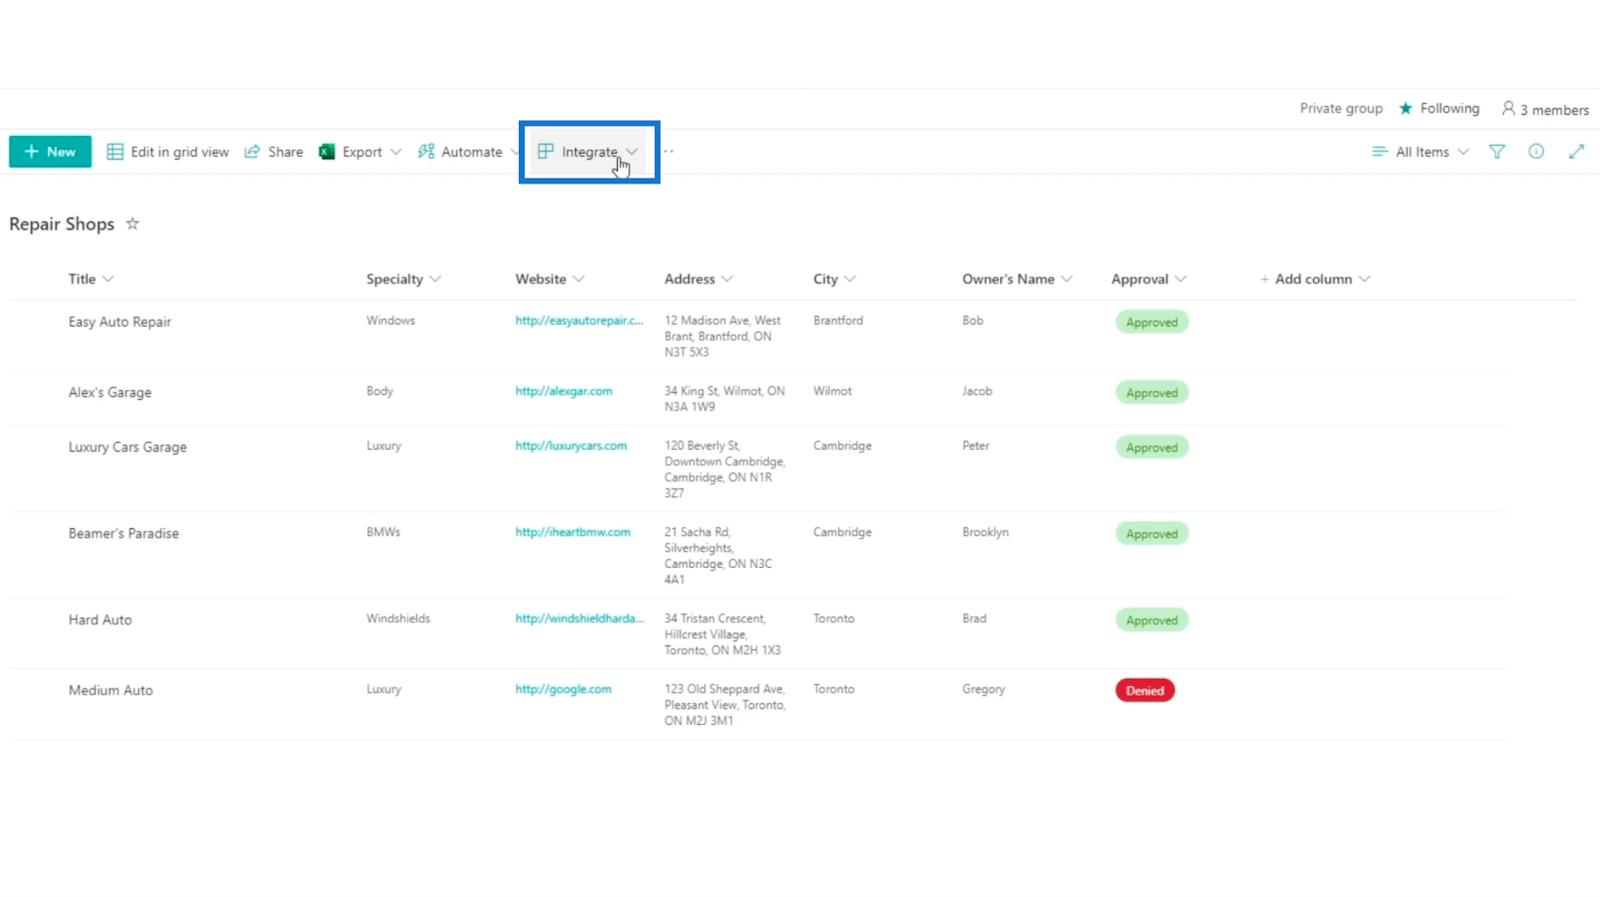Toggle the Following star
The height and width of the screenshot is (897, 1600).
[x=1406, y=108]
